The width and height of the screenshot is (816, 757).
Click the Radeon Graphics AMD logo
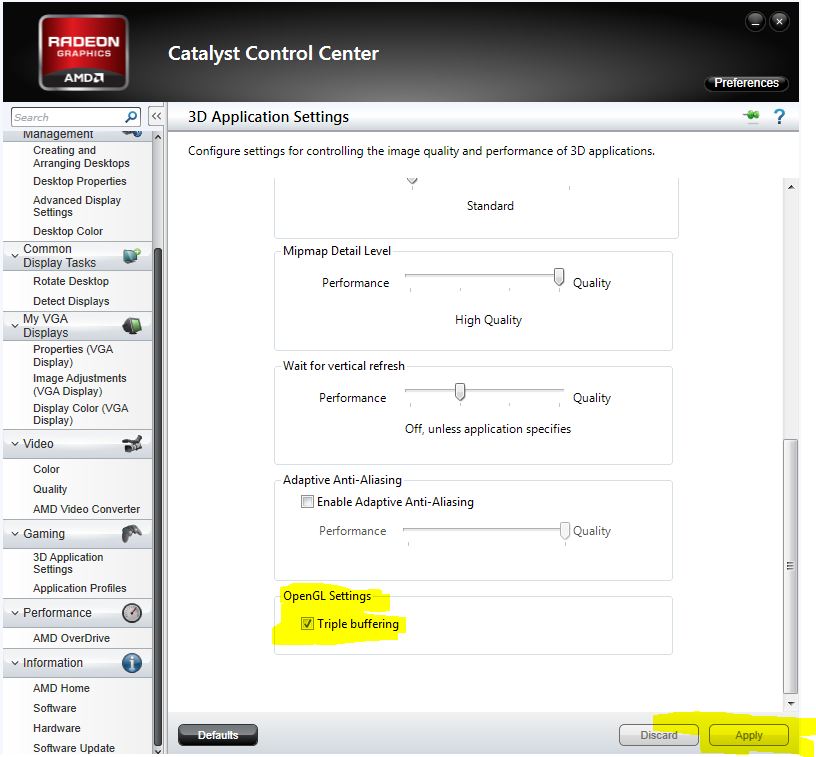pyautogui.click(x=83, y=53)
